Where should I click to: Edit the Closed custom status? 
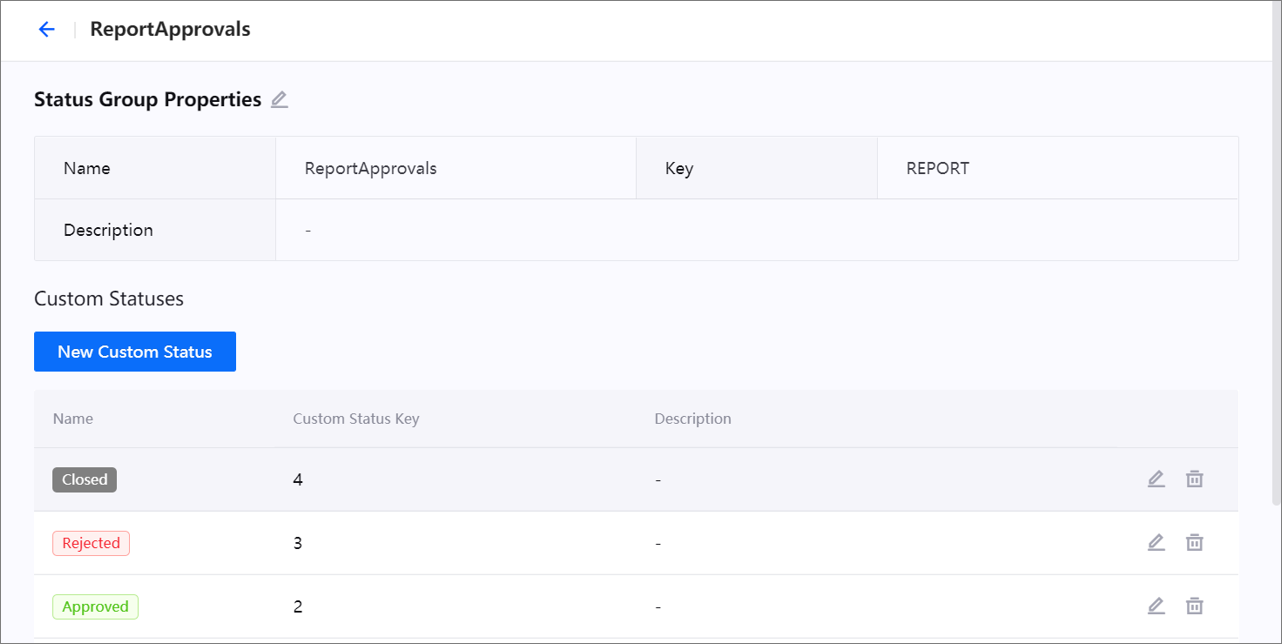click(x=1156, y=479)
